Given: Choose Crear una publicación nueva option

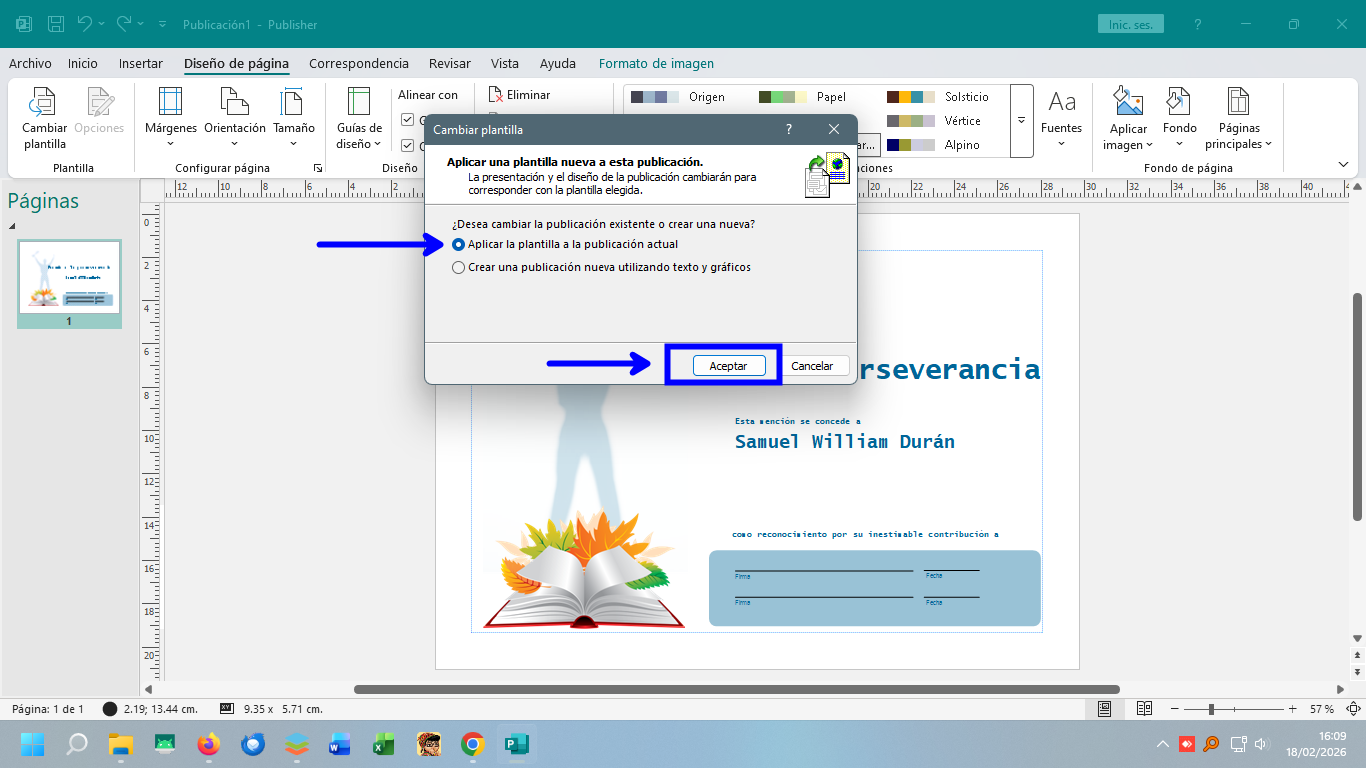Looking at the screenshot, I should (x=458, y=267).
